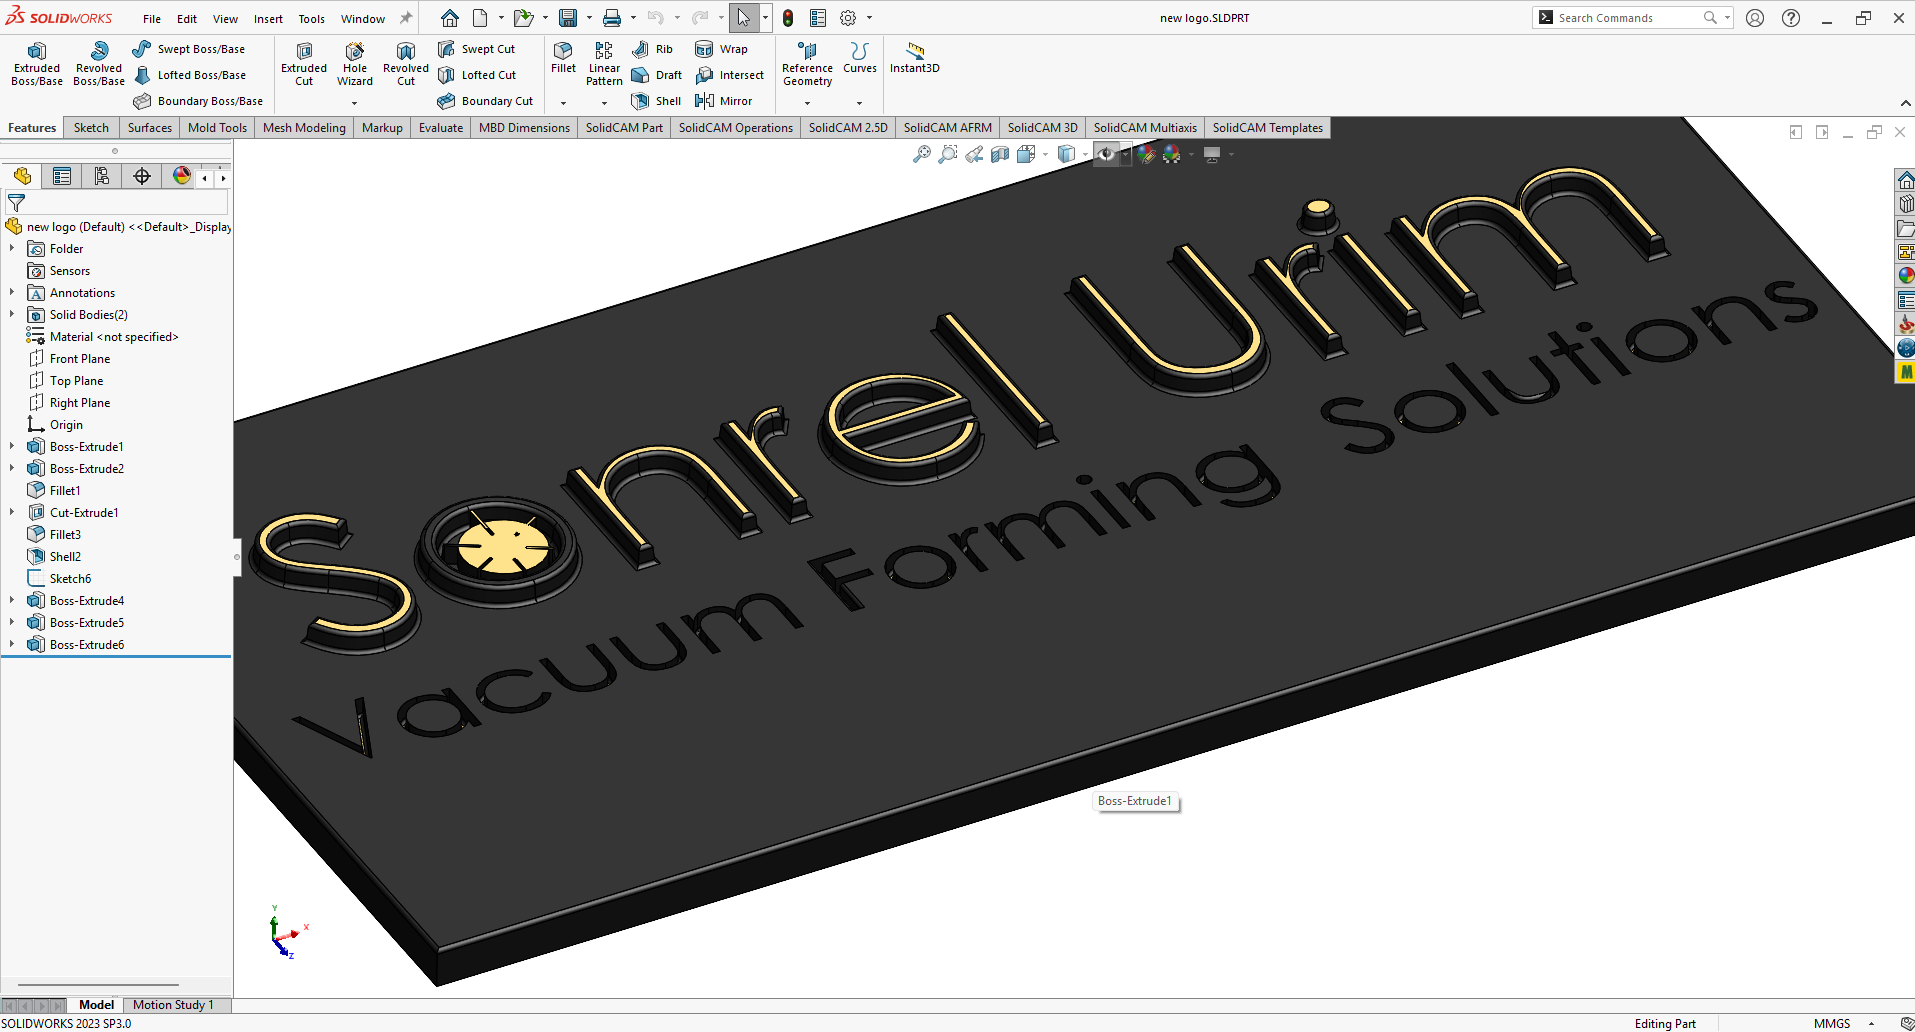Switch to the Surfaces tab
Image resolution: width=1915 pixels, height=1032 pixels.
tap(150, 128)
